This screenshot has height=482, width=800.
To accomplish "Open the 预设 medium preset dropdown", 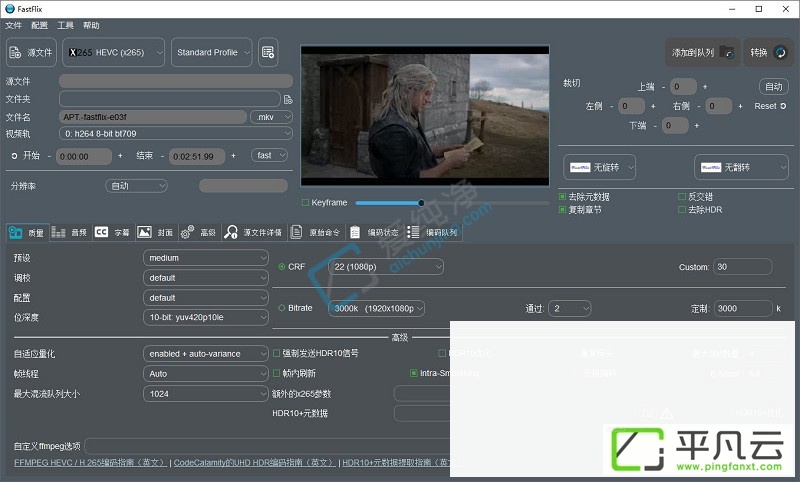I will point(206,258).
